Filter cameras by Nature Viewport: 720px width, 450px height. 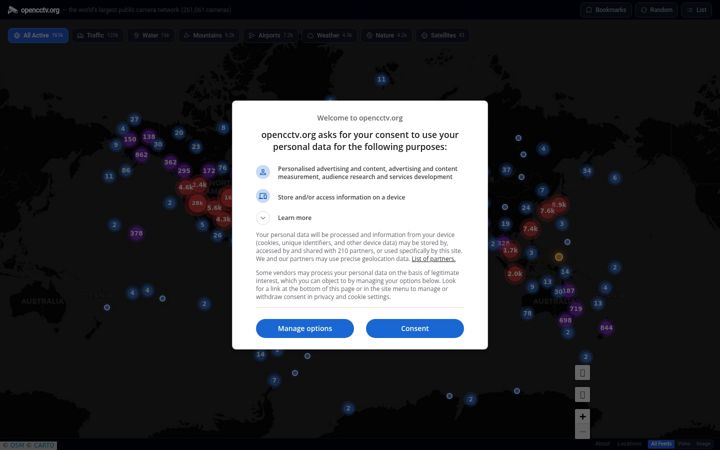tap(386, 35)
